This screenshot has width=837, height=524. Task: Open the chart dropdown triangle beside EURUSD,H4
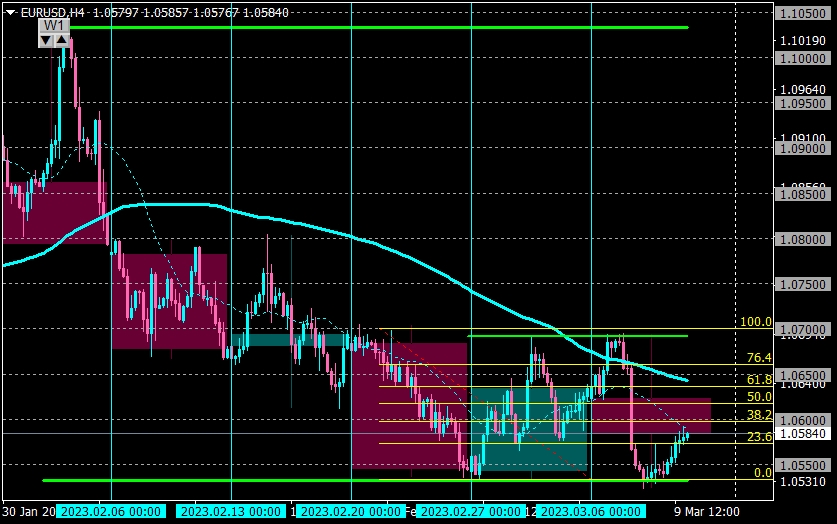pyautogui.click(x=10, y=12)
